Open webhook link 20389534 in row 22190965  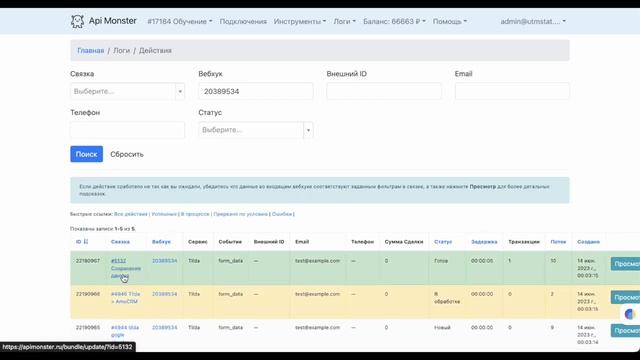click(164, 327)
